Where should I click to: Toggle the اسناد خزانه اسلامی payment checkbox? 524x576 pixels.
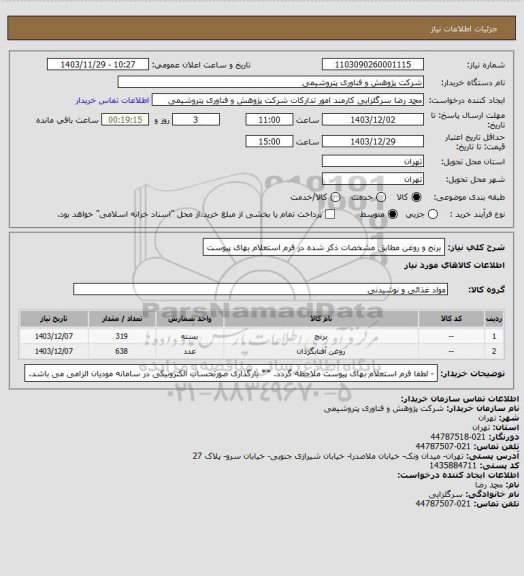click(330, 214)
